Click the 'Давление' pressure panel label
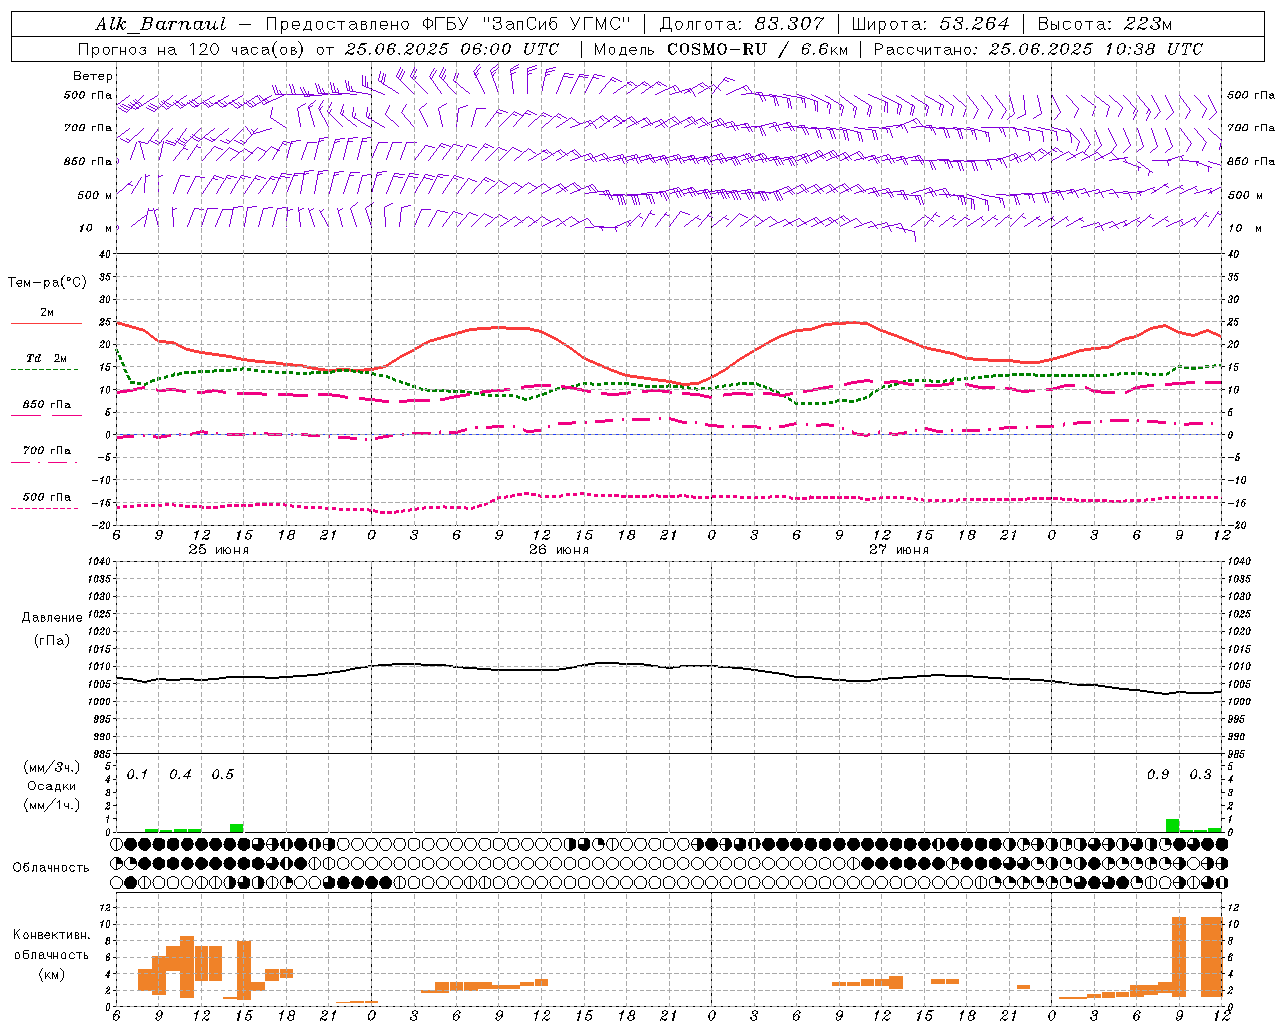The width and height of the screenshot is (1280, 1024). pyautogui.click(x=52, y=618)
